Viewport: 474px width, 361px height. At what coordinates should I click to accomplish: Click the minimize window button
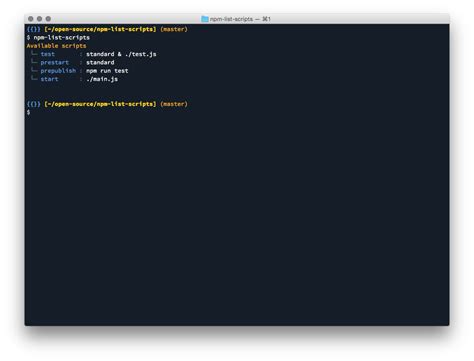(39, 19)
